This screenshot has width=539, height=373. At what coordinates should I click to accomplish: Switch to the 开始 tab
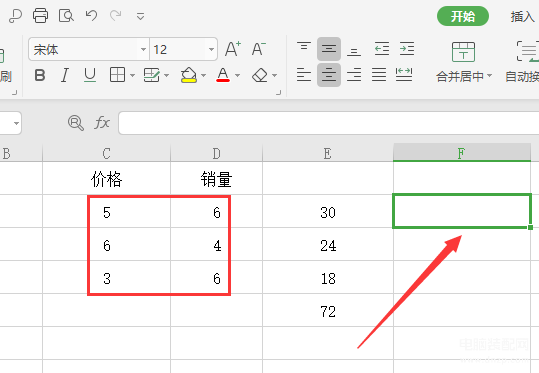point(463,16)
